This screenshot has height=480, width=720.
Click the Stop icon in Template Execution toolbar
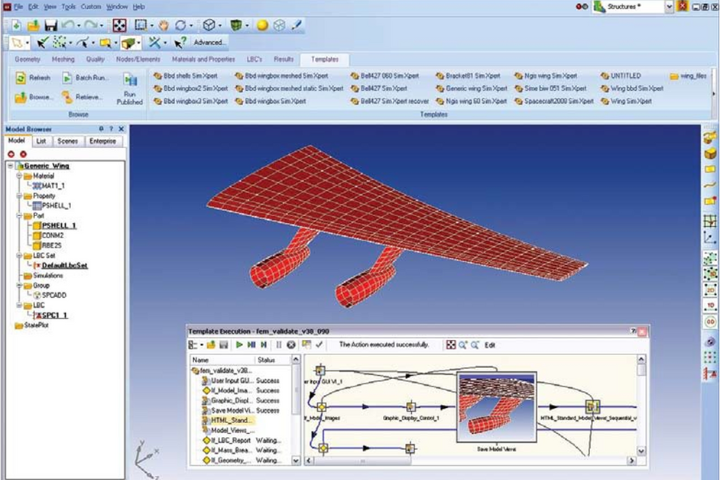click(x=291, y=345)
